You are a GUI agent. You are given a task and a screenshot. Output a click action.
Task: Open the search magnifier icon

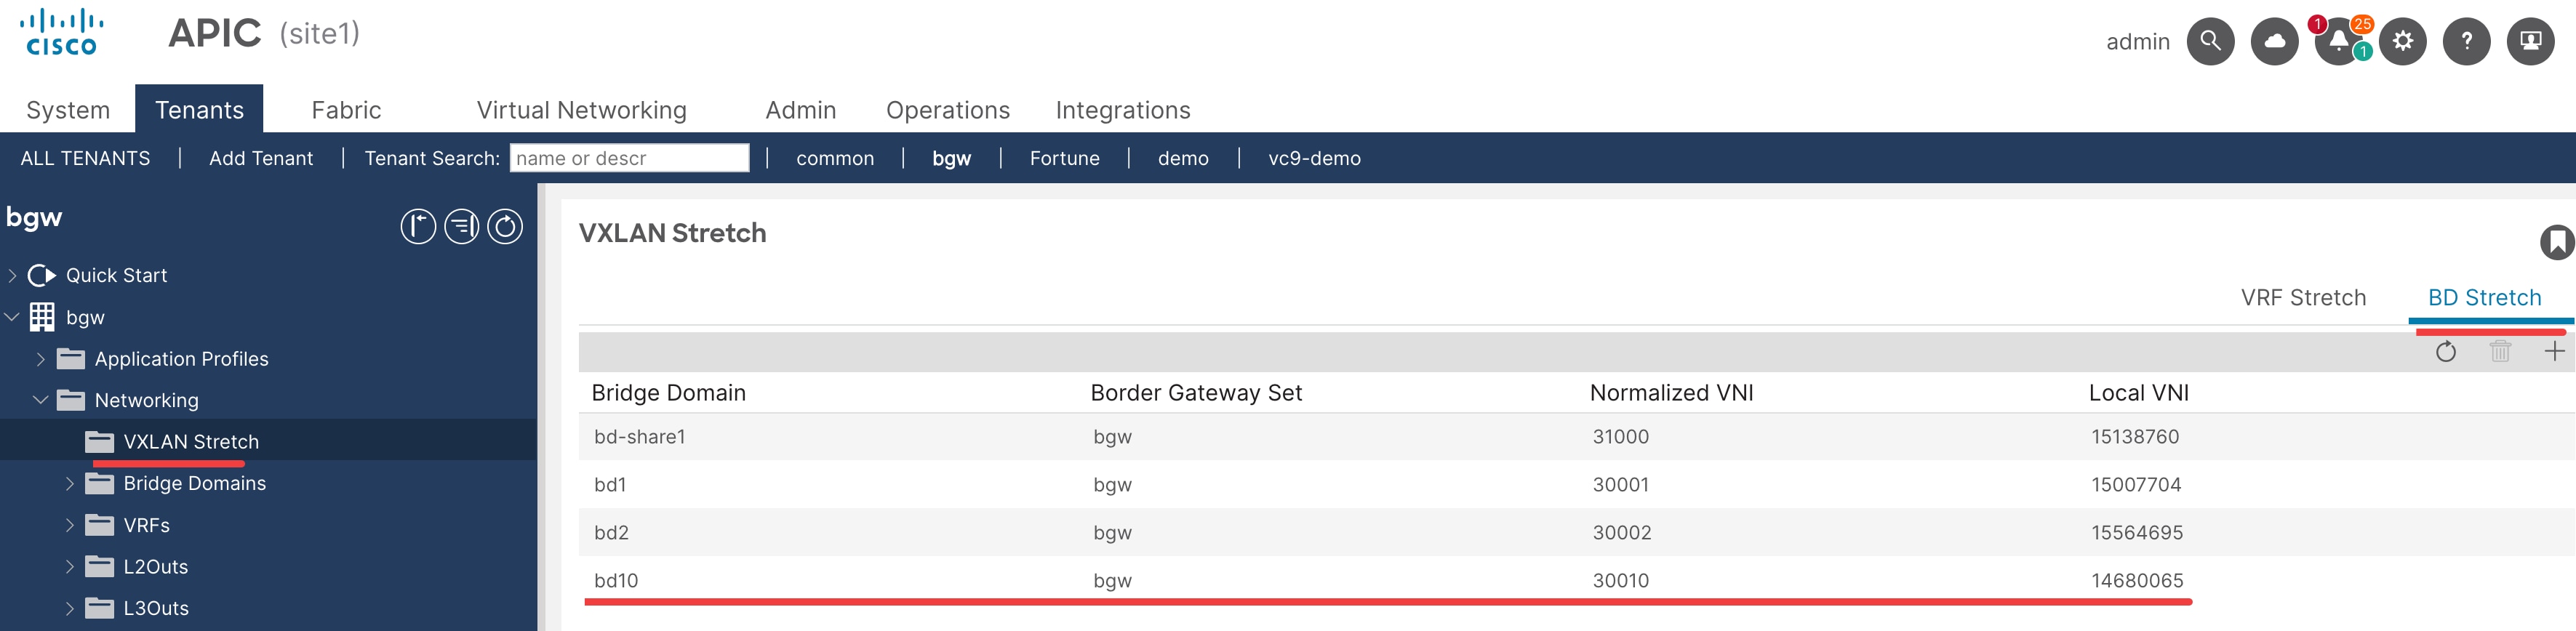(x=2210, y=41)
